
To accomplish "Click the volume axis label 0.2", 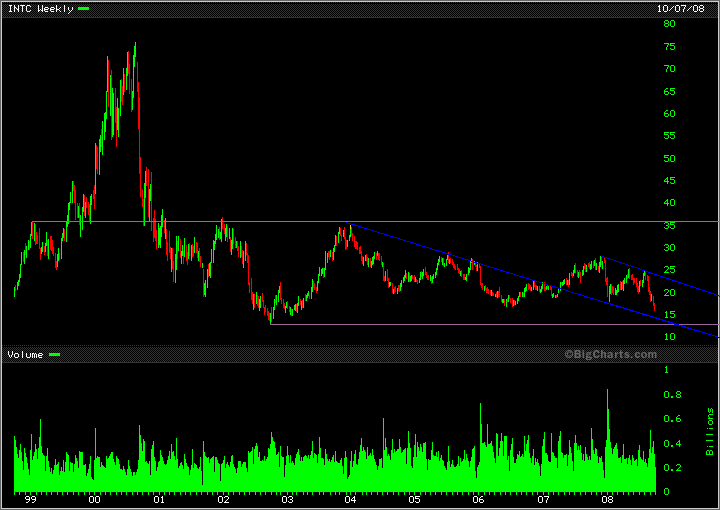I will tap(672, 467).
